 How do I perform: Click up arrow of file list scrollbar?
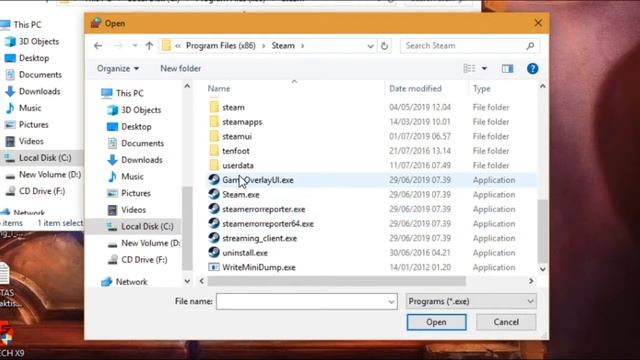tap(542, 86)
